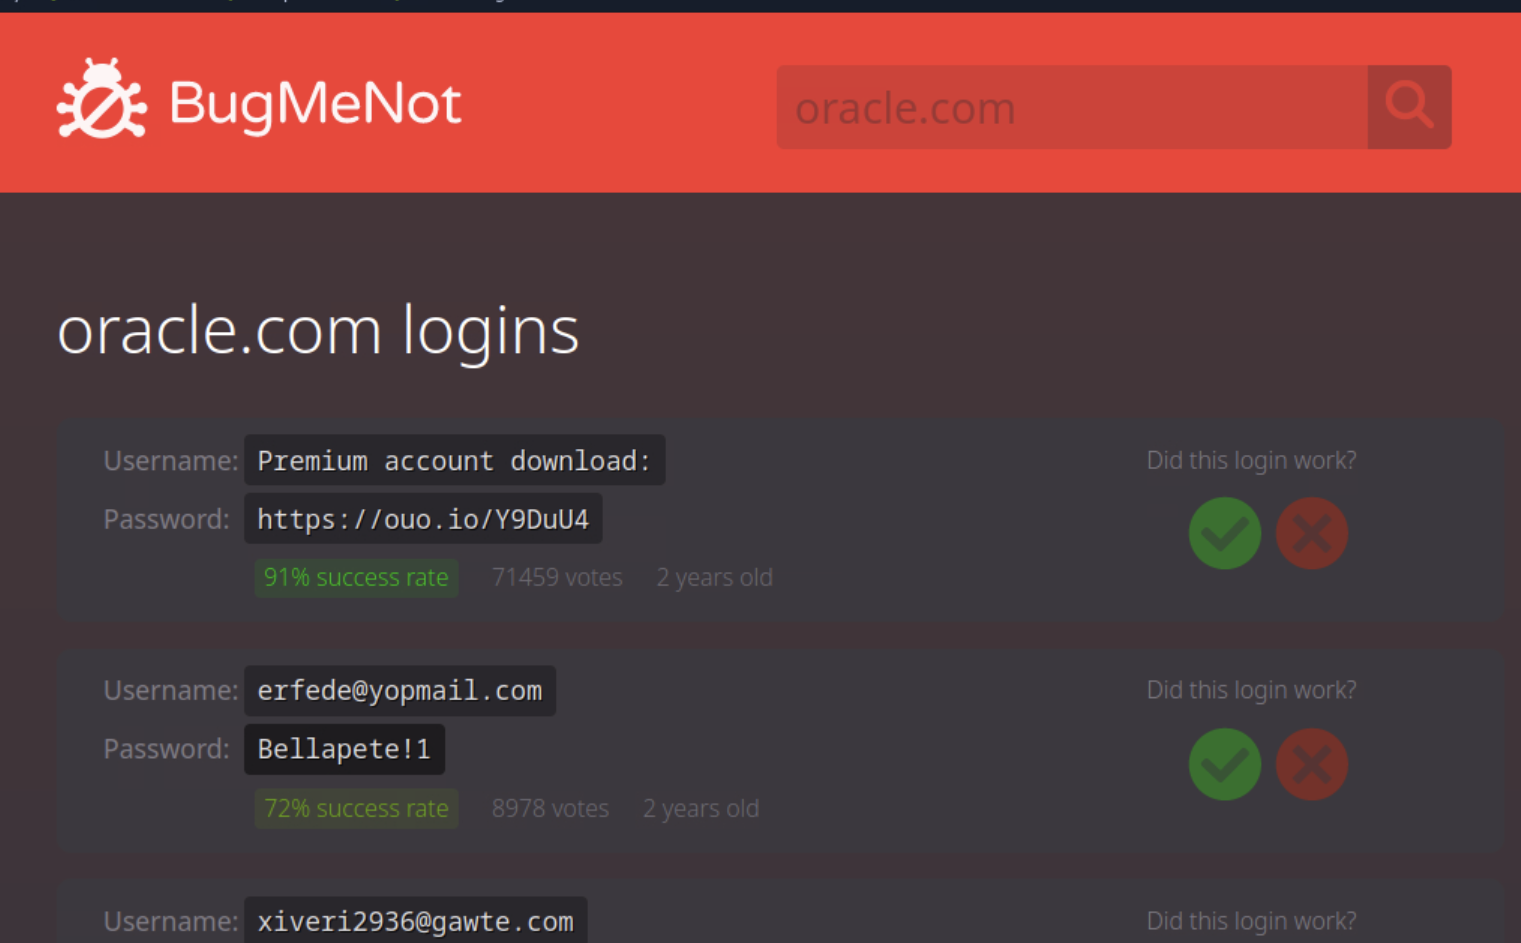Select the xiveri2936@gawte.com username box
This screenshot has width=1521, height=943.
pos(415,921)
